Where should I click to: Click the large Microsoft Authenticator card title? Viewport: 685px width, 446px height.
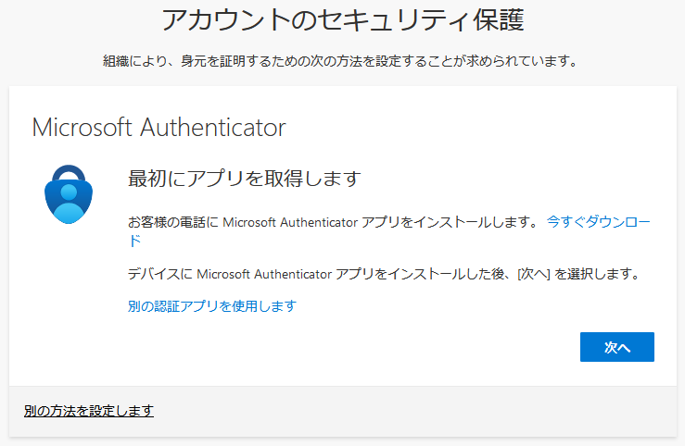pyautogui.click(x=159, y=128)
